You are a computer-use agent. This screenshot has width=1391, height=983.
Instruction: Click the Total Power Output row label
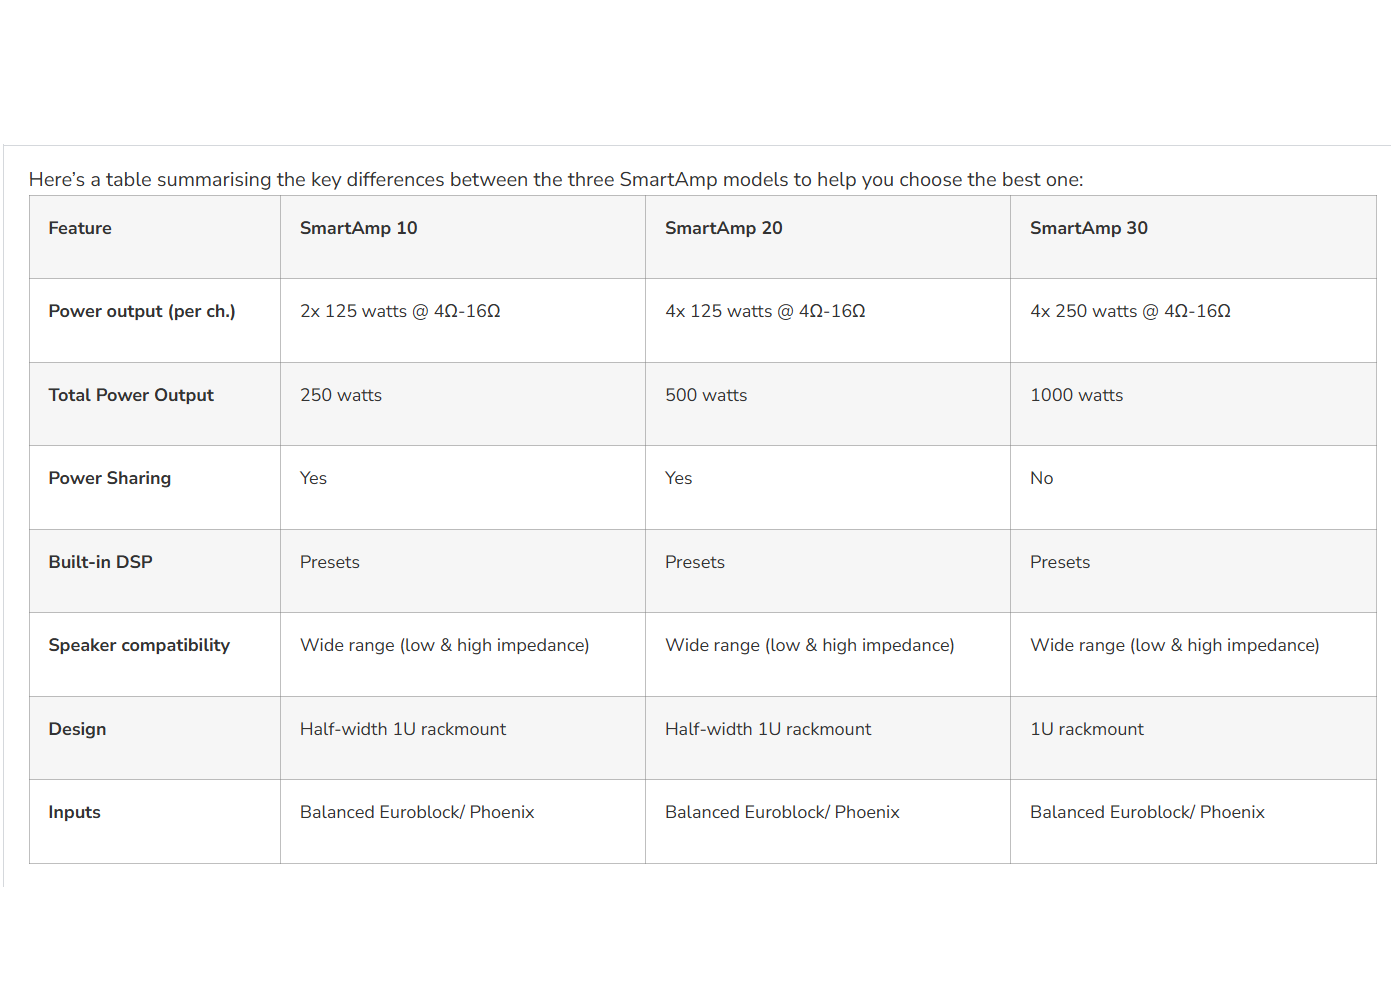coord(131,395)
